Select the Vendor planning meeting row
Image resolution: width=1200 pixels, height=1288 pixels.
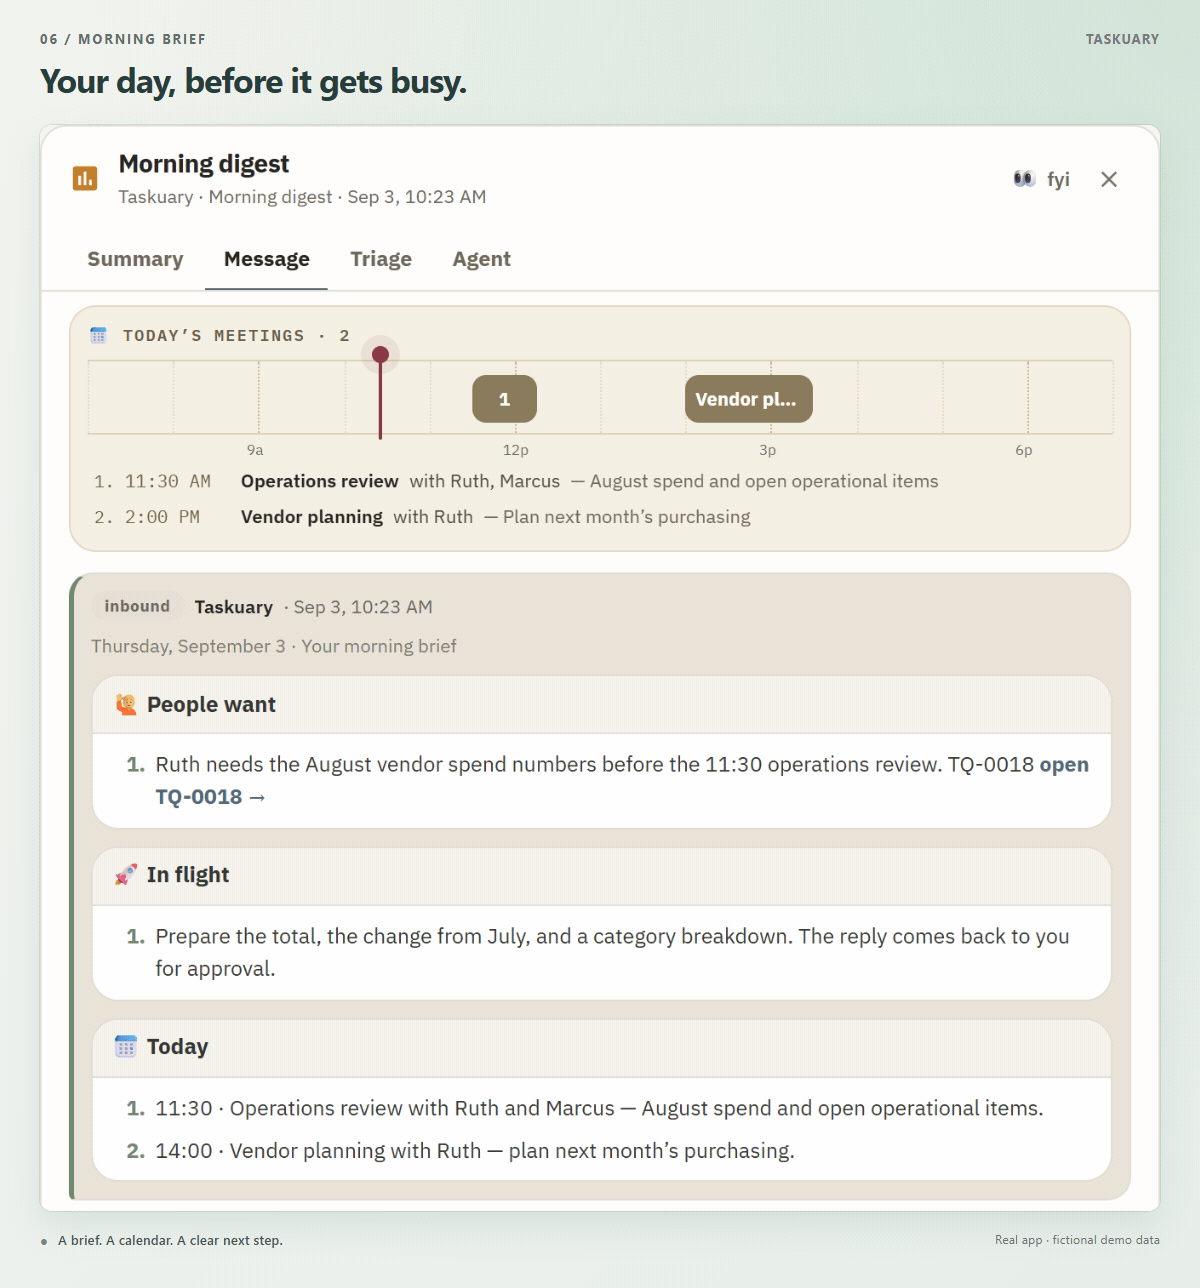[x=422, y=517]
